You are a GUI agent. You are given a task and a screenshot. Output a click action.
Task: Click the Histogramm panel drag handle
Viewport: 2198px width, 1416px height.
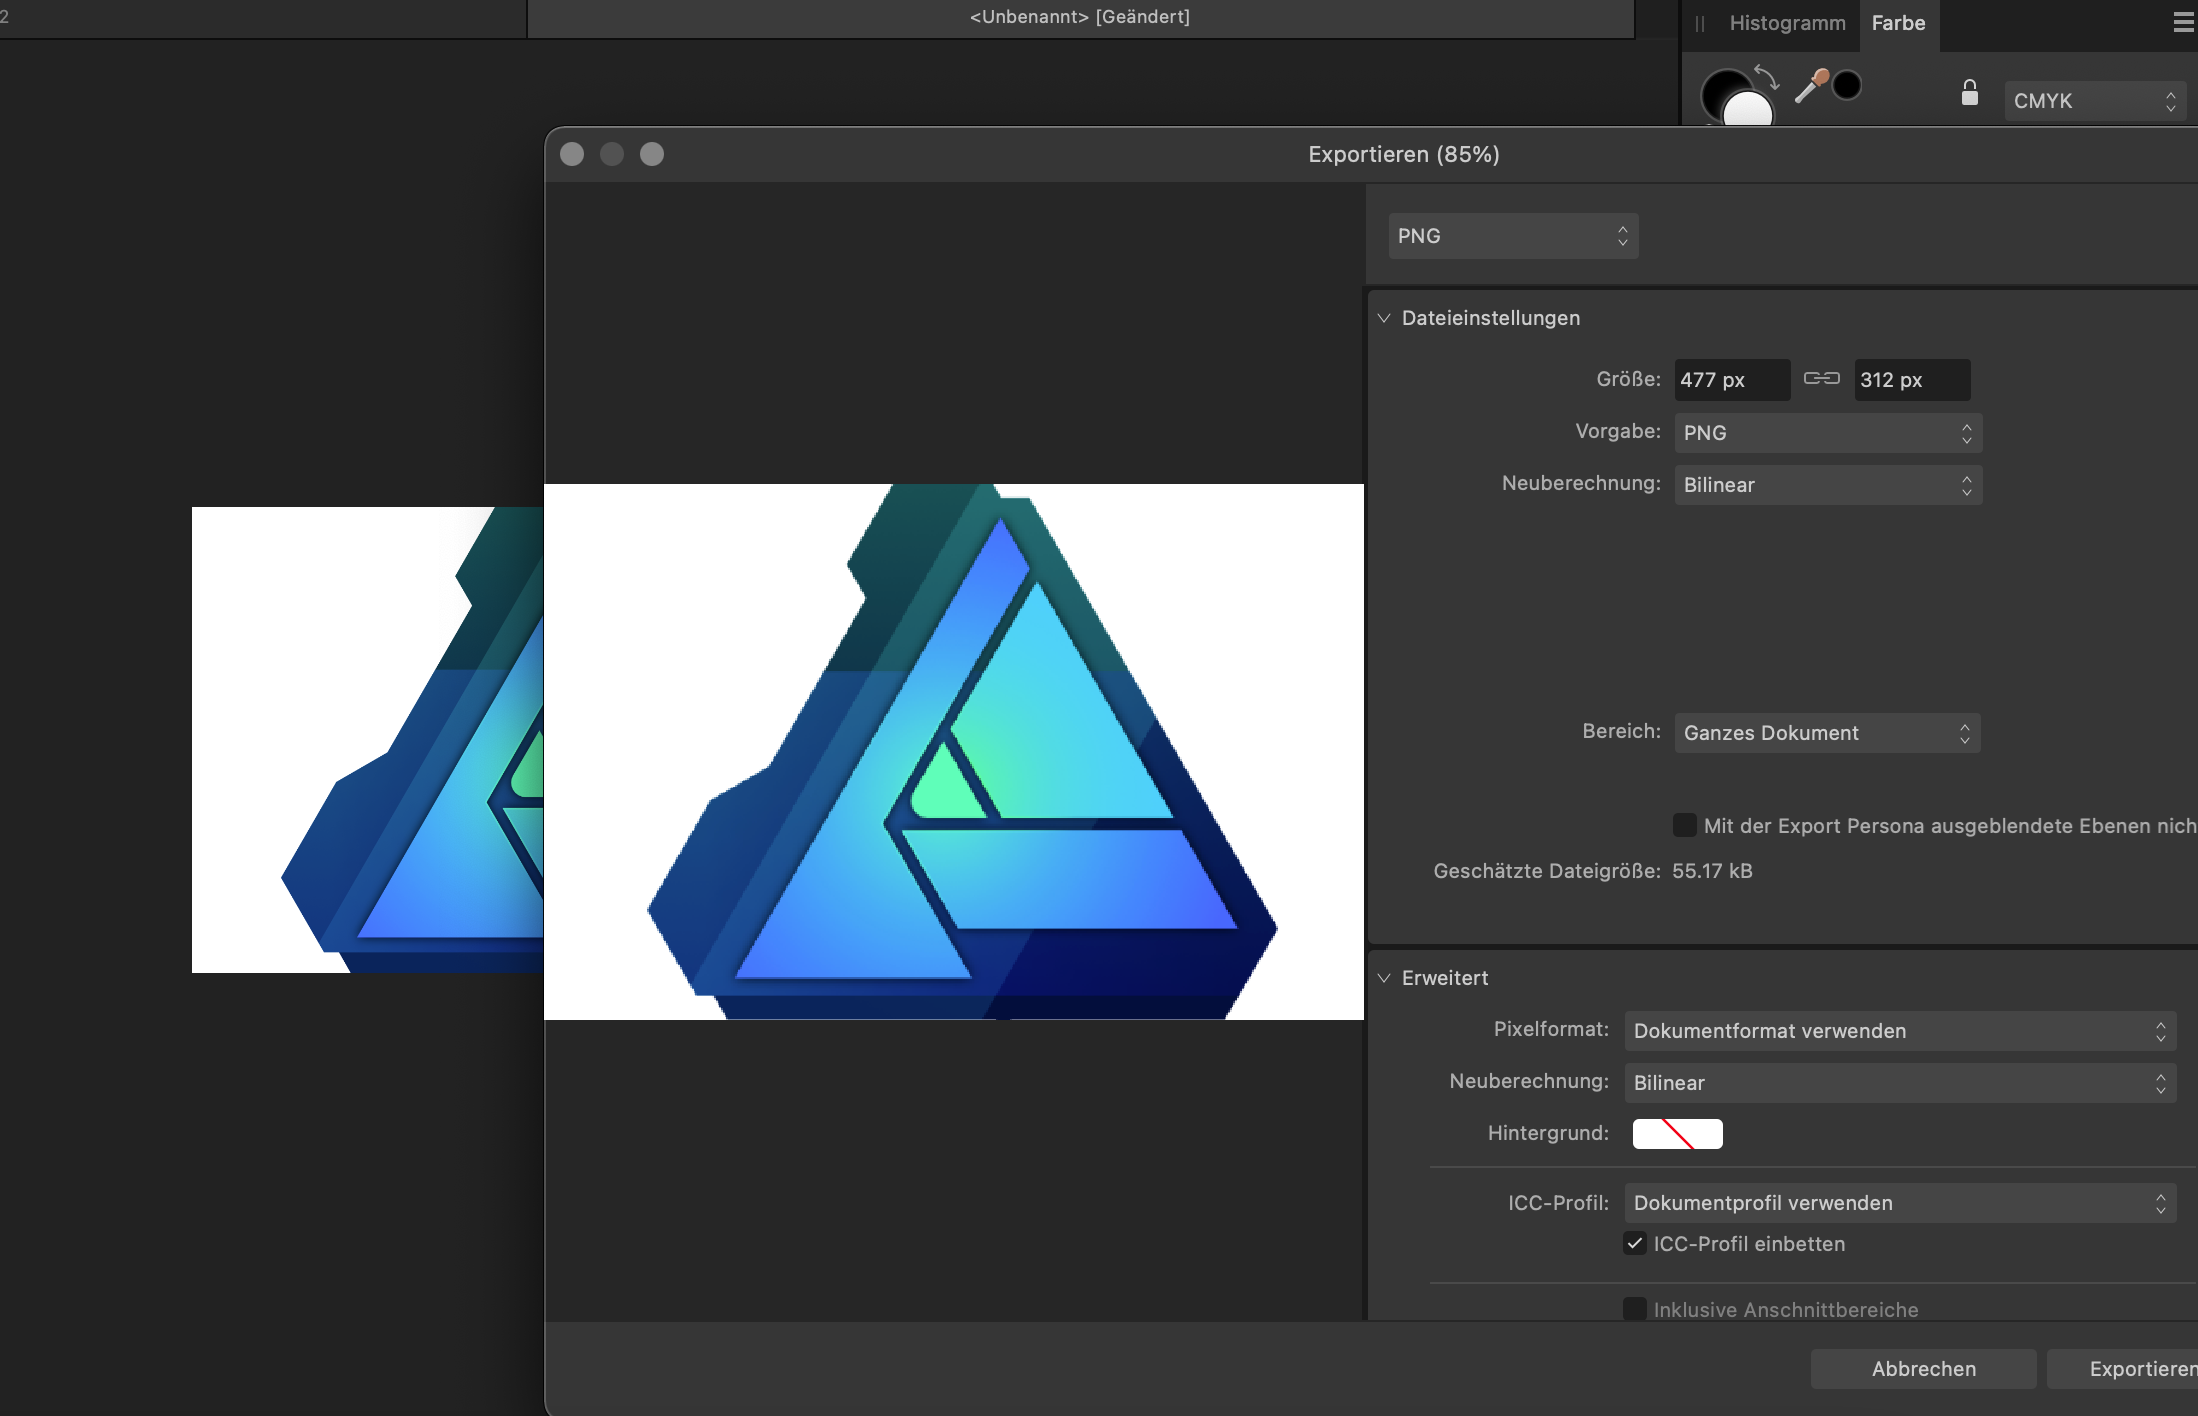1700,23
